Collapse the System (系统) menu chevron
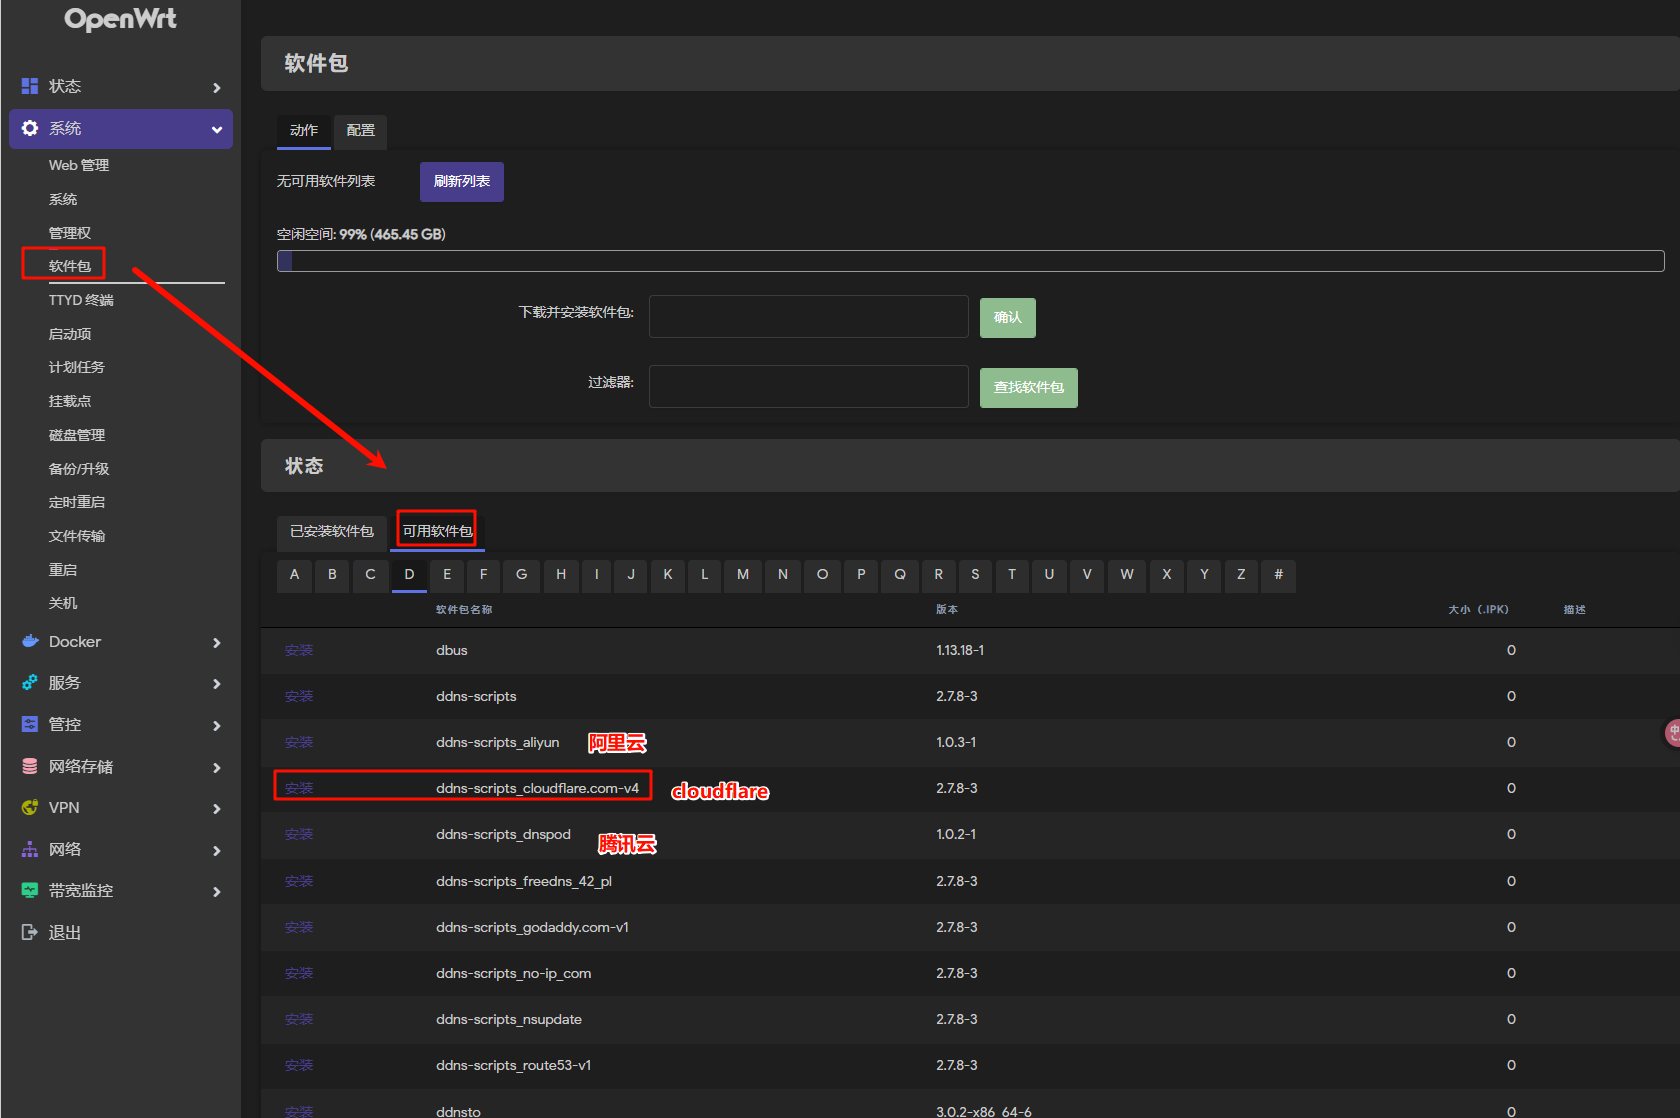Viewport: 1680px width, 1118px height. pyautogui.click(x=216, y=129)
